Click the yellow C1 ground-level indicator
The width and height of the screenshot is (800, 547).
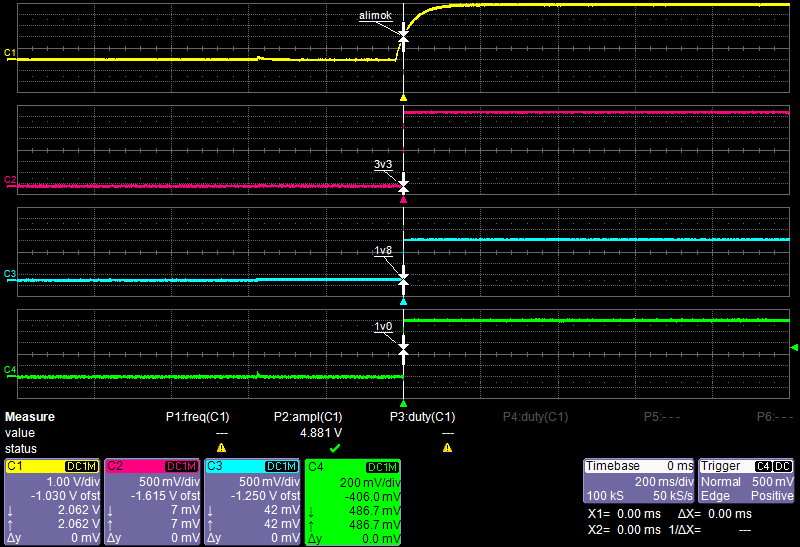coord(10,54)
